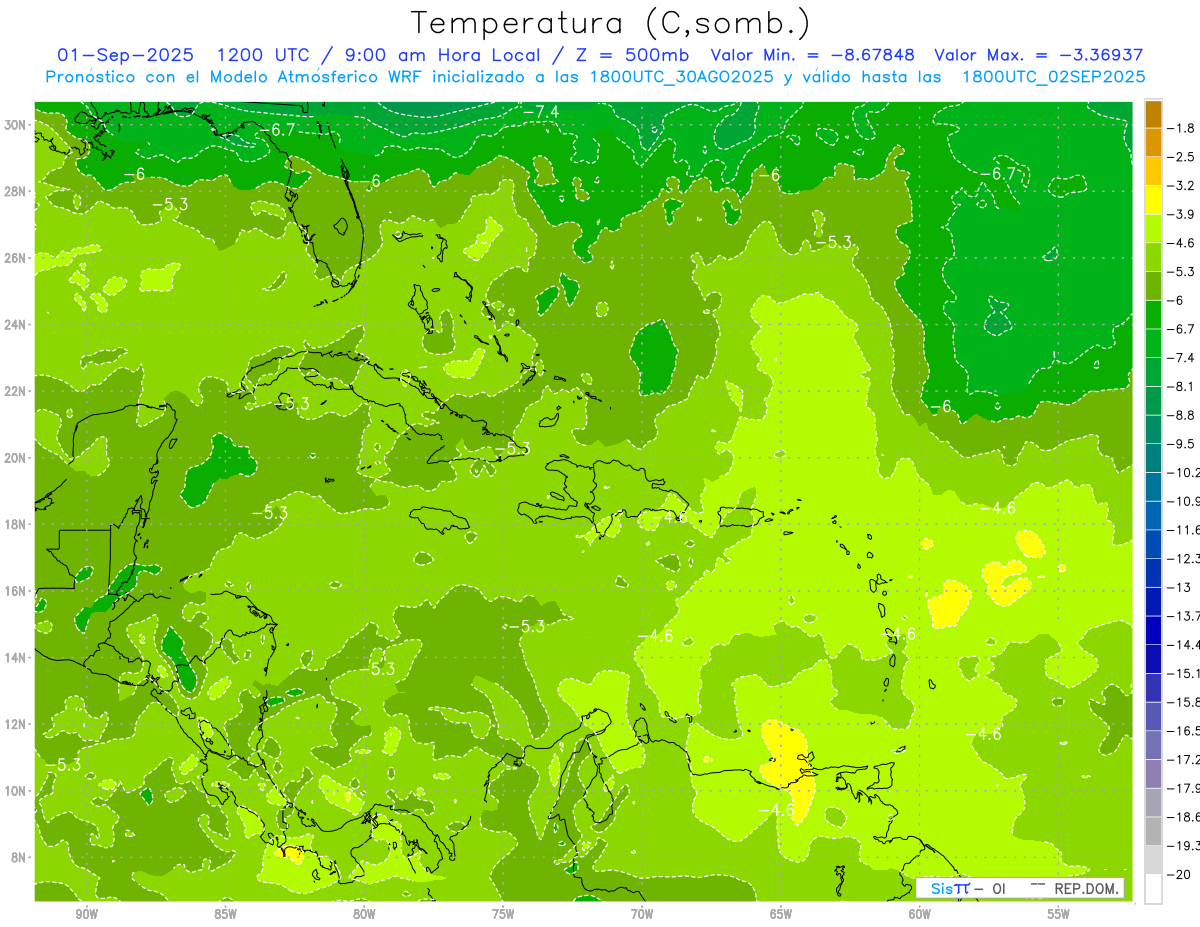Click the '8N' latitude axis label
The width and height of the screenshot is (1200, 927).
20,857
